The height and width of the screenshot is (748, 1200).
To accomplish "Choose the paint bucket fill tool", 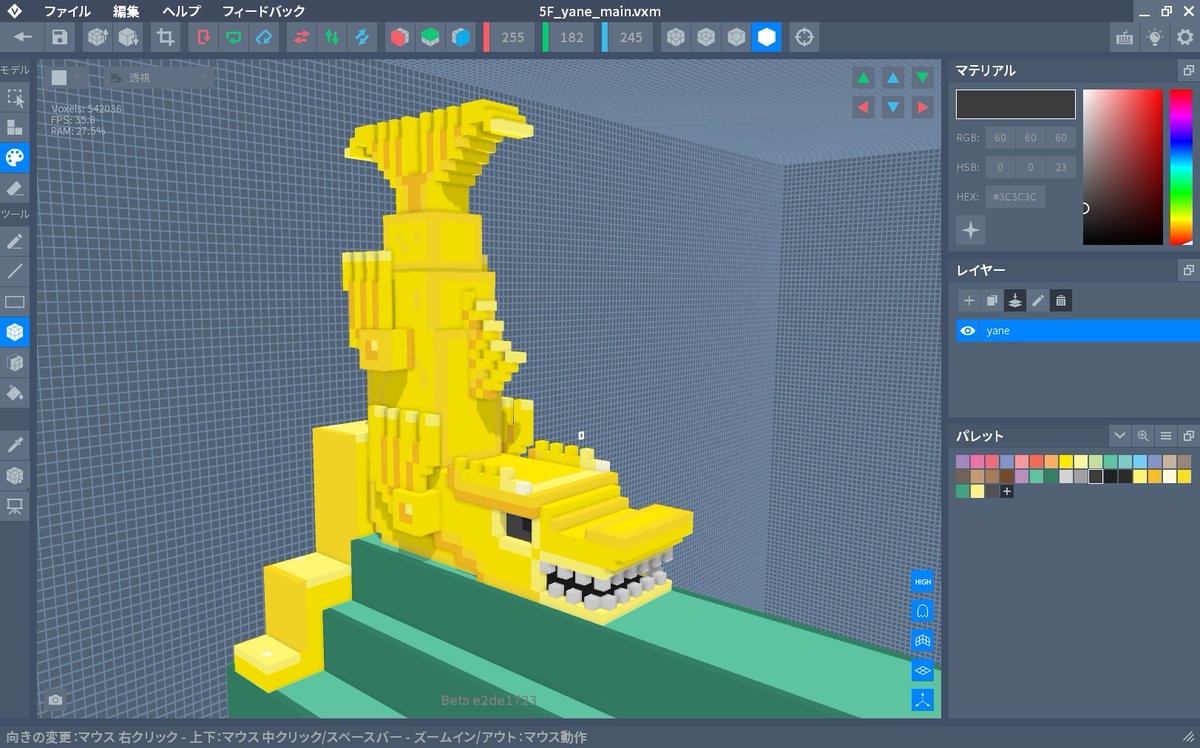I will [x=15, y=393].
